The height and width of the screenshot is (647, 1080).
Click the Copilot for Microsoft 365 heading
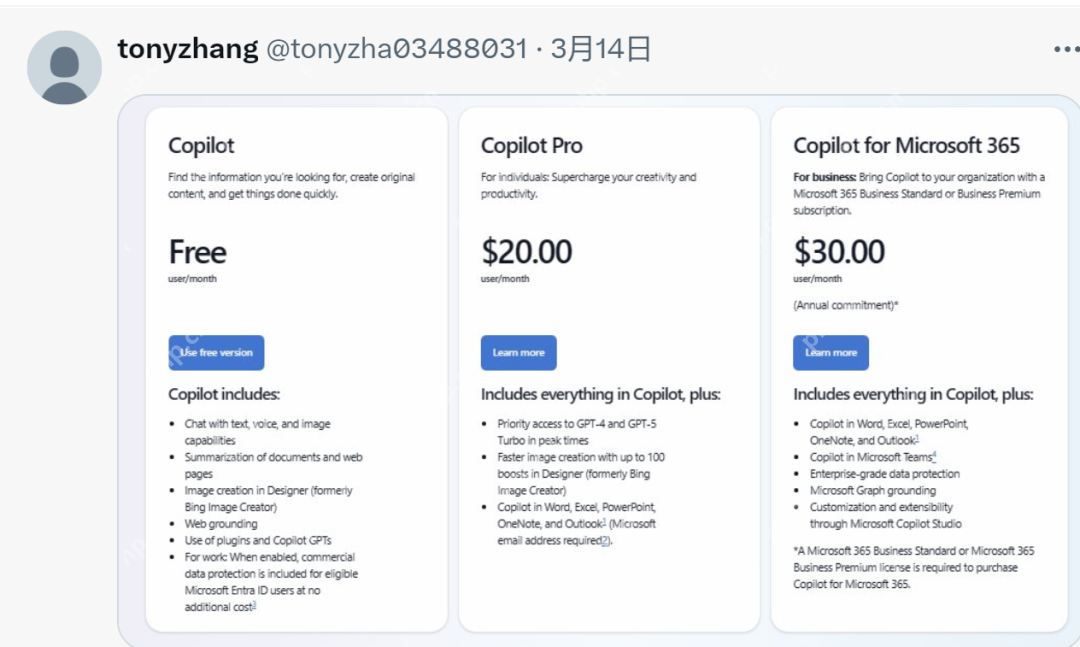906,146
